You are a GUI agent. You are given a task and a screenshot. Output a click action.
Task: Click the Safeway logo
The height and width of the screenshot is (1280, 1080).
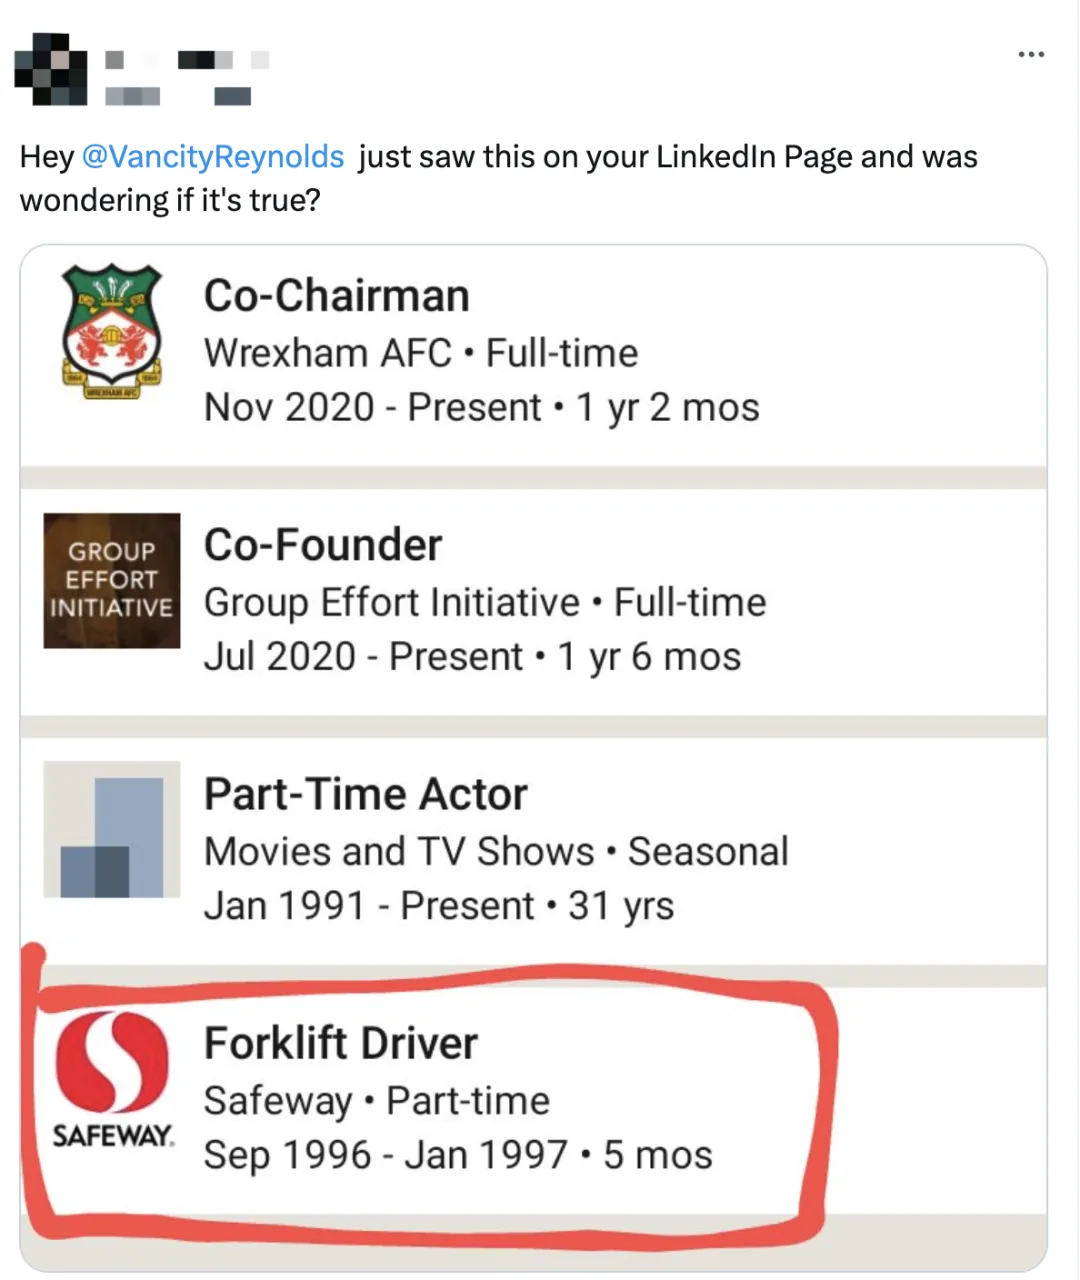(x=112, y=1080)
